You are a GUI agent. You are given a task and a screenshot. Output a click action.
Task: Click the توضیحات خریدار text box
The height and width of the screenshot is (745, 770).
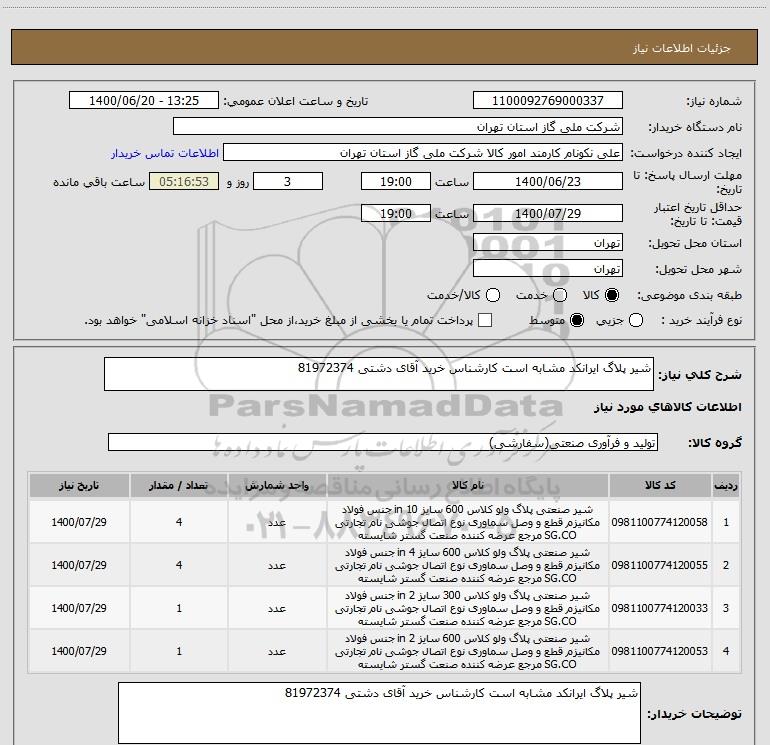[379, 713]
